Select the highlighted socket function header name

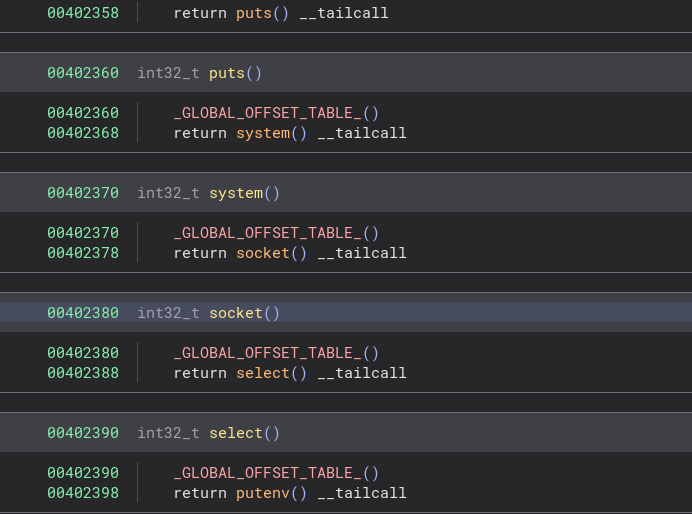(x=235, y=313)
